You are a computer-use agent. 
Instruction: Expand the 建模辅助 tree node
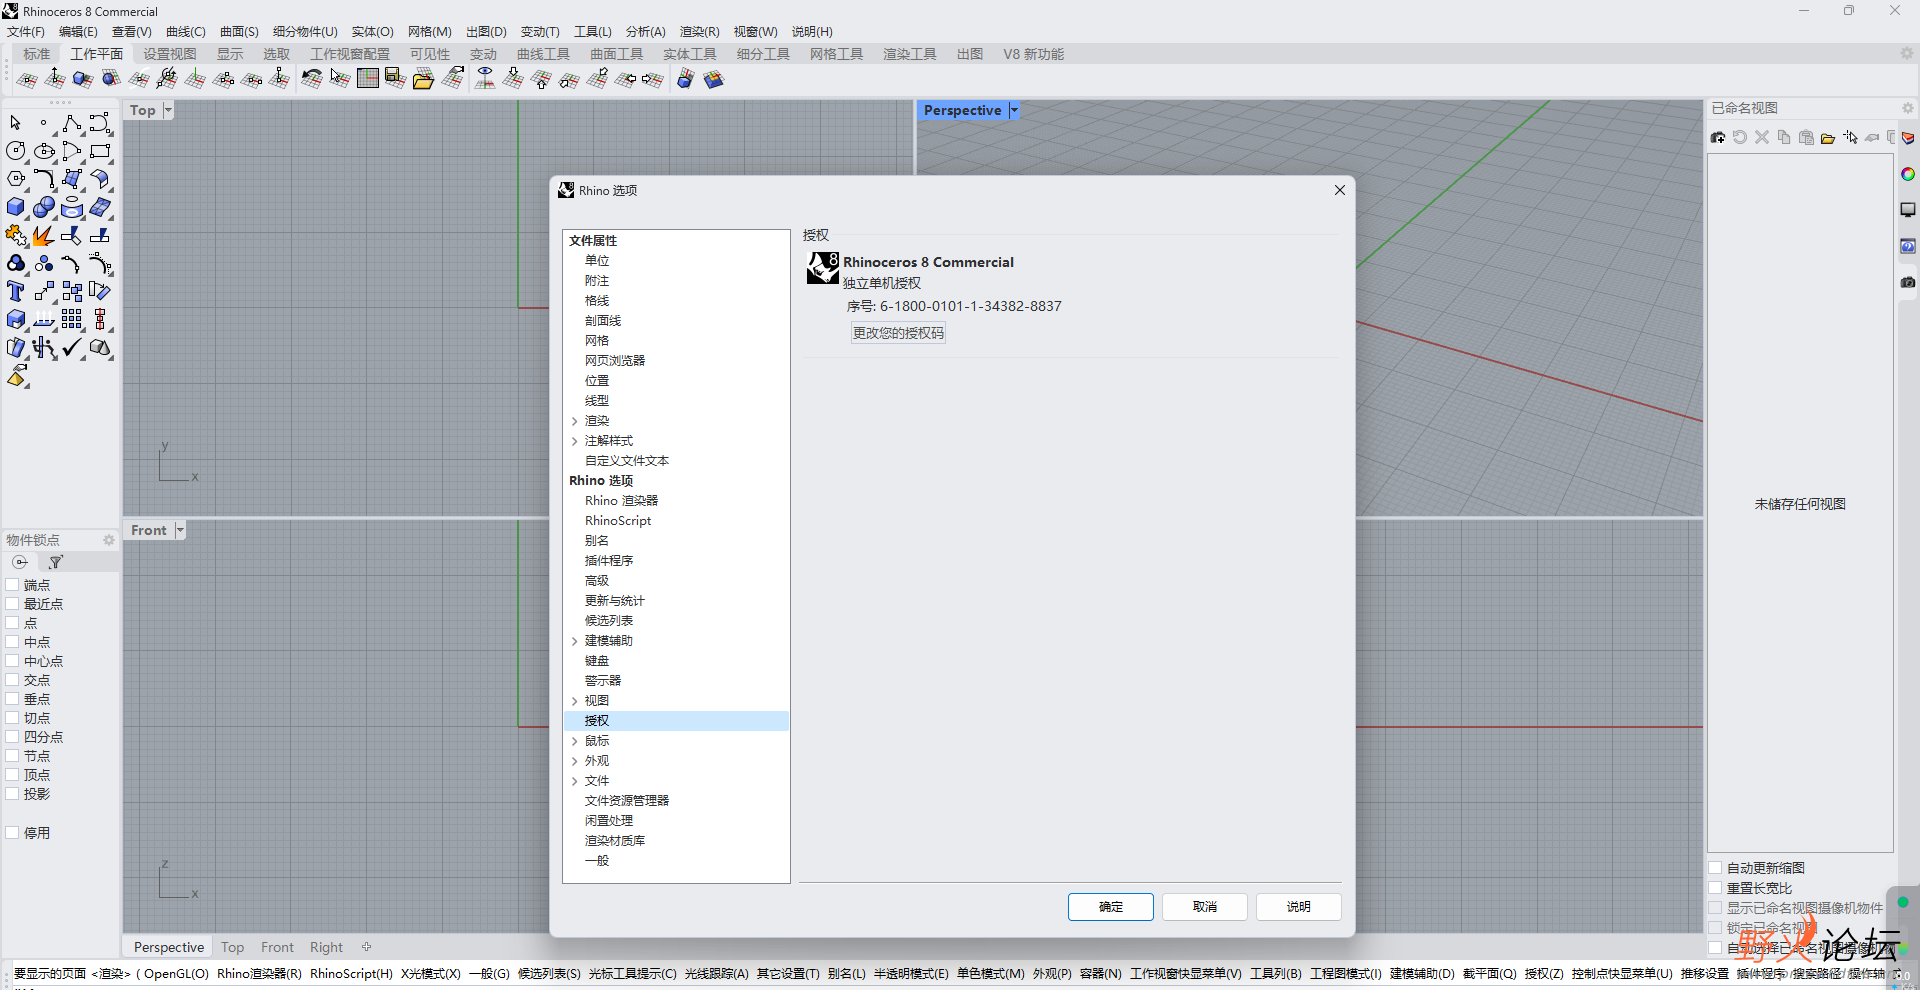click(574, 641)
